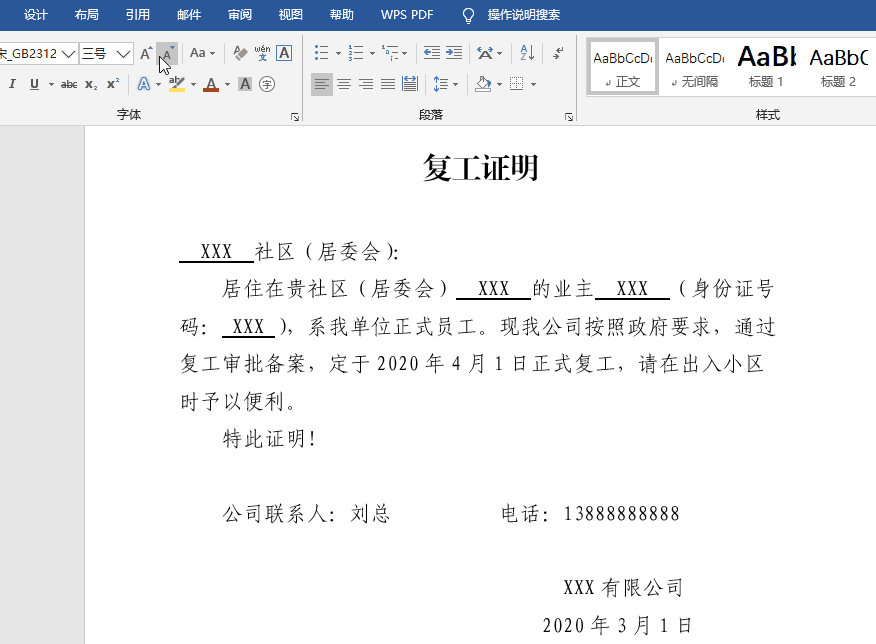The width and height of the screenshot is (876, 644).
Task: Decrease paragraph indent
Action: pos(431,53)
